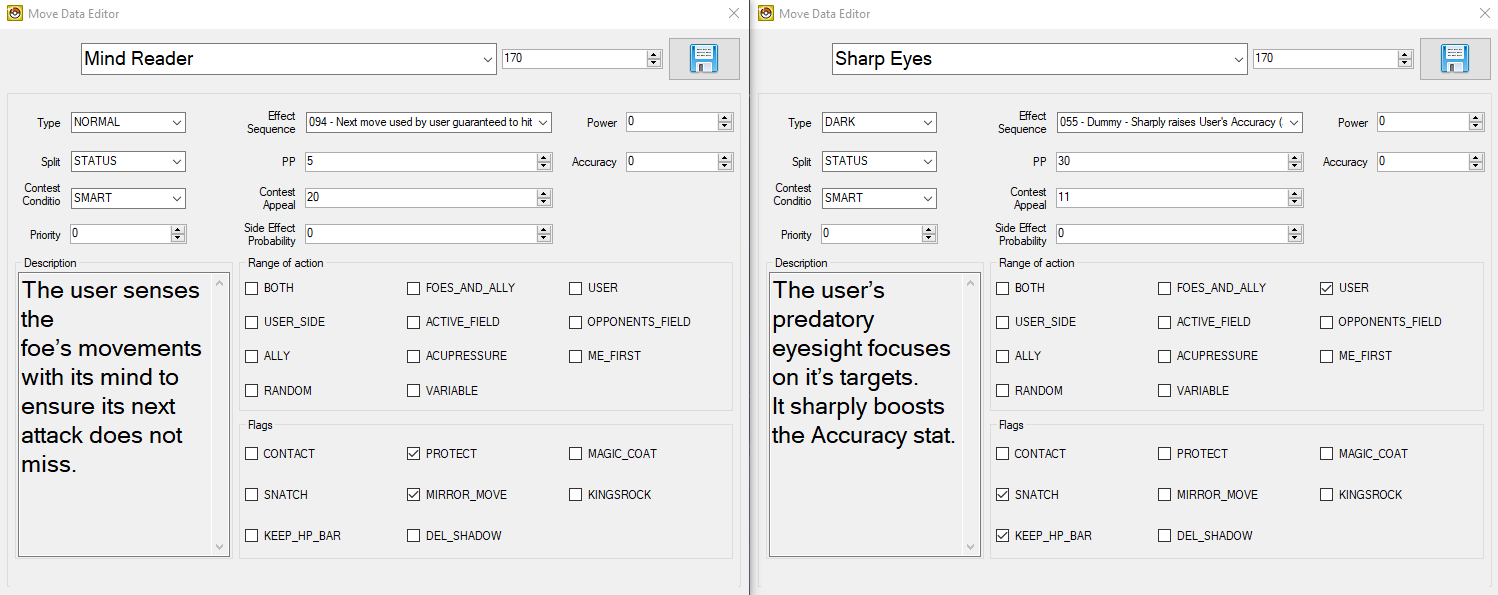
Task: Open Effect Sequence dropdown showing 094
Action: 543,122
